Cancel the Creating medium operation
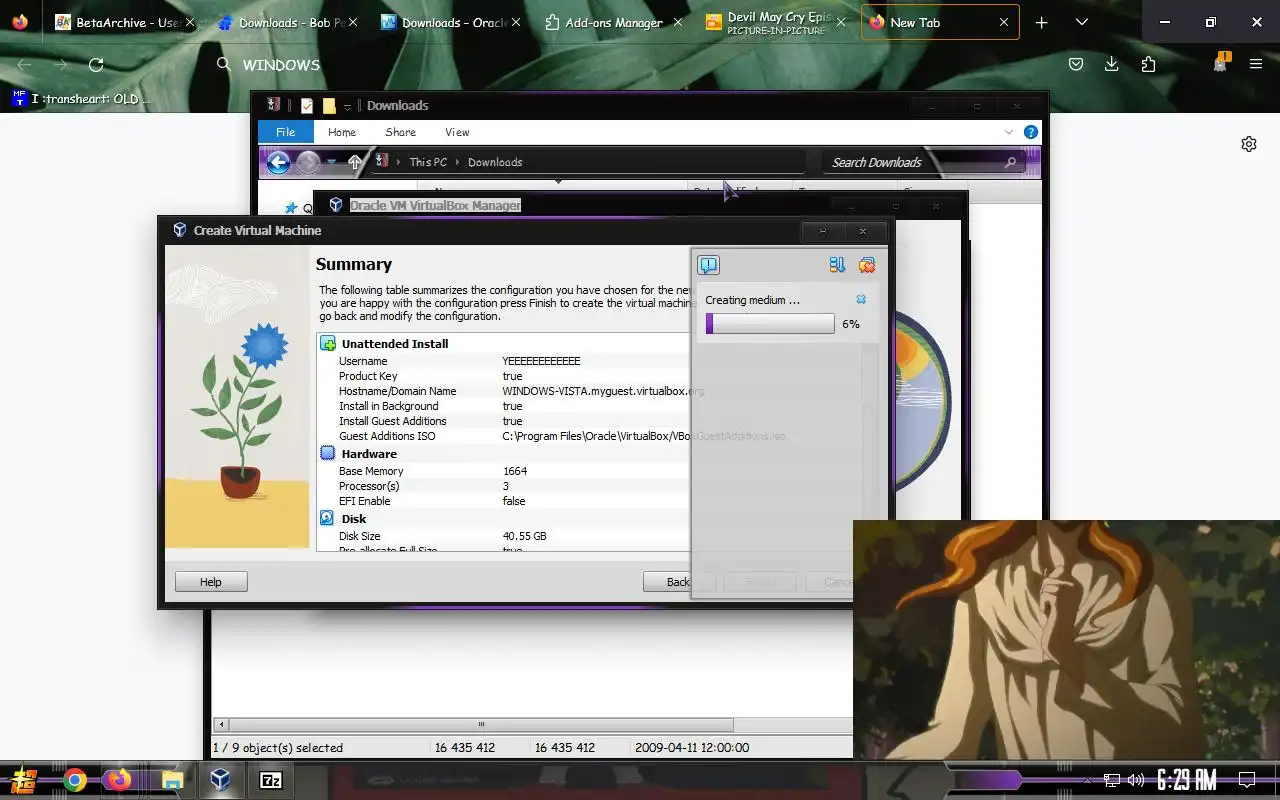Screen dimensions: 1280x800 [861, 299]
